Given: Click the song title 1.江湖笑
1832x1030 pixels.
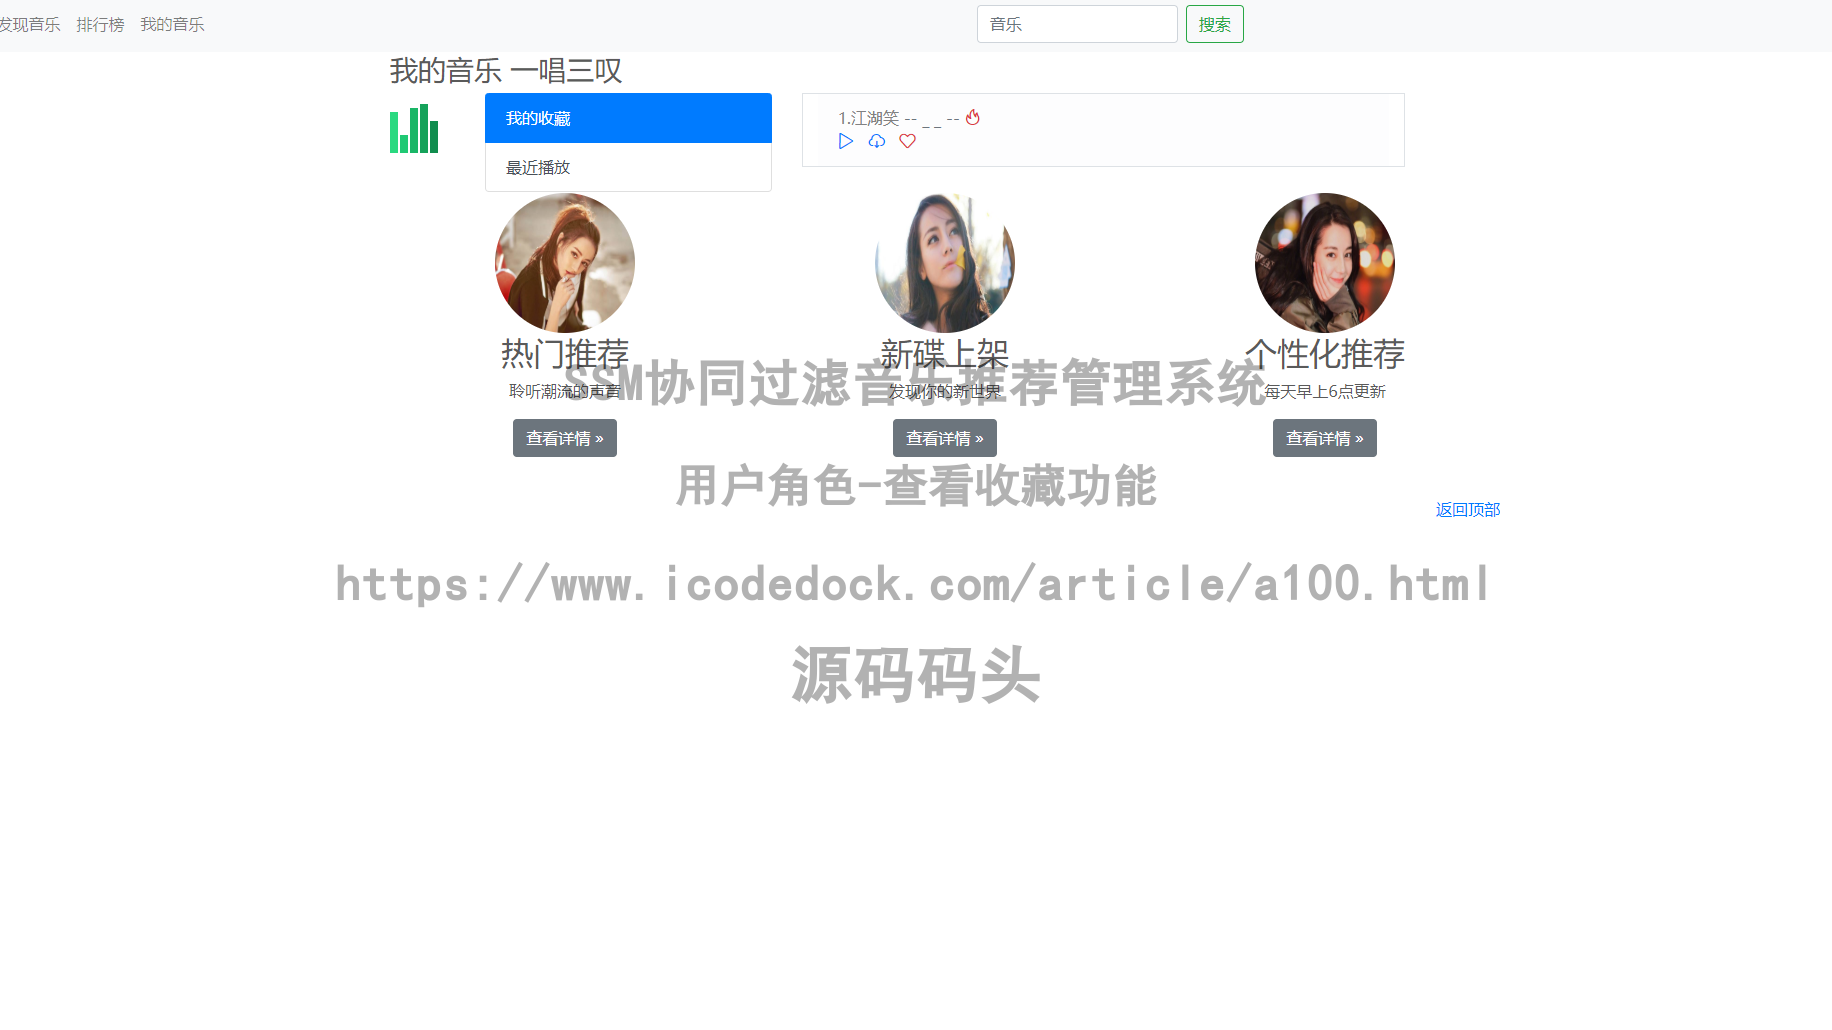Looking at the screenshot, I should click(869, 118).
